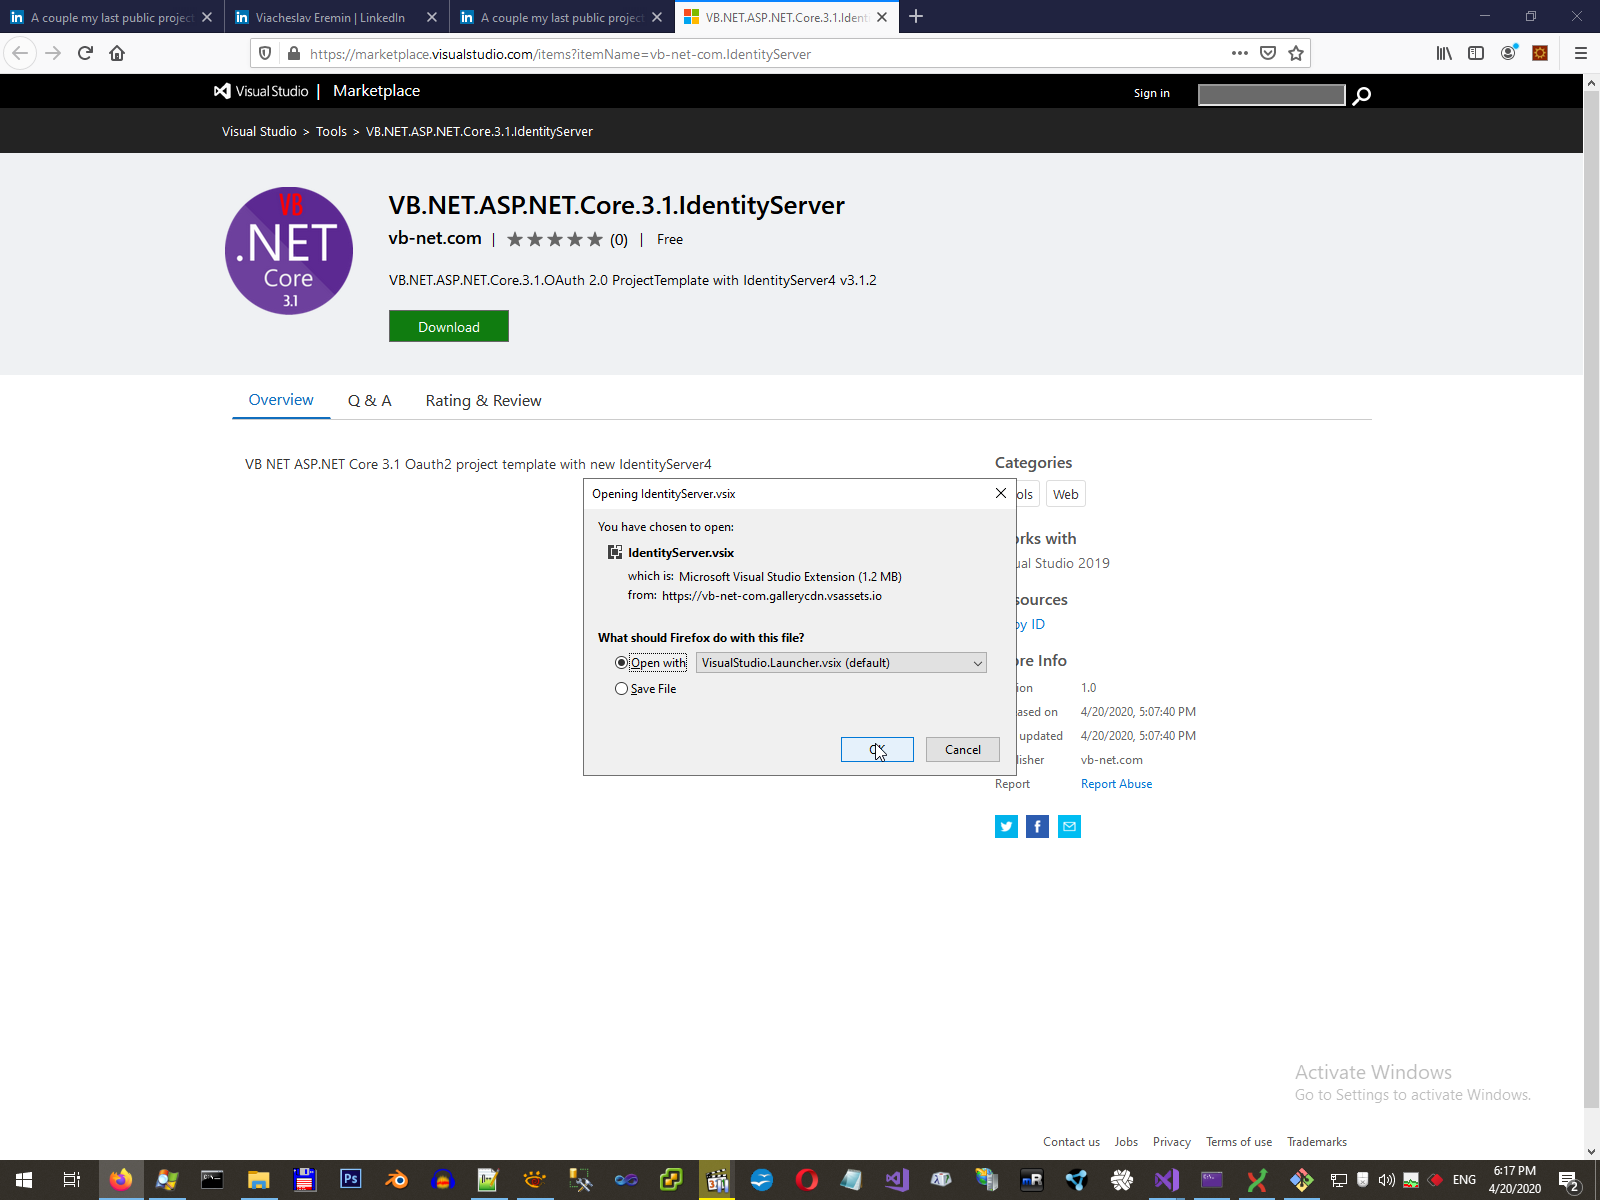Open the vb-net.com publisher link
This screenshot has width=1600, height=1200.
tap(435, 238)
